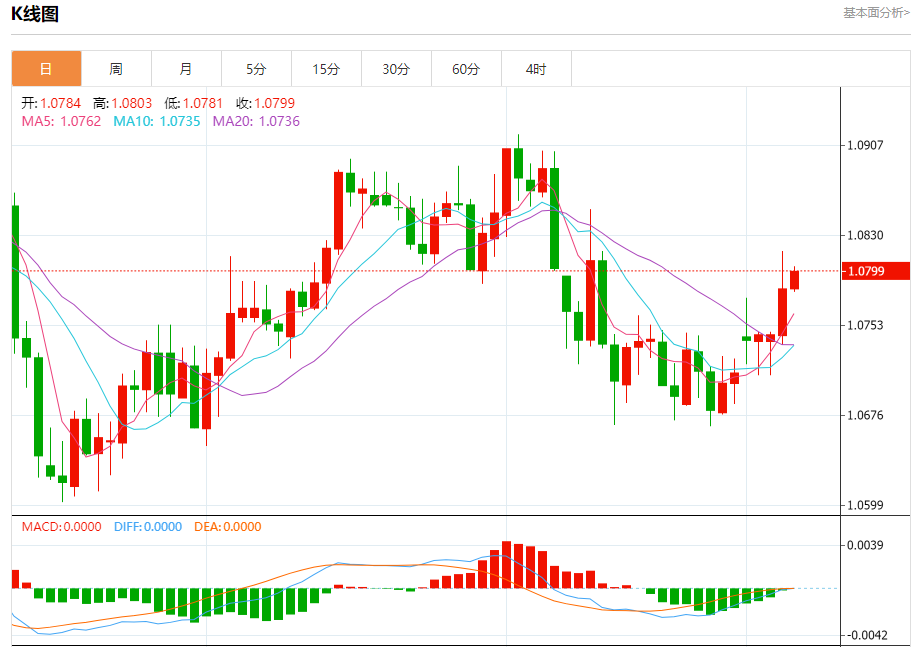Viewport: 915px width, 647px height.
Task: Click the tallest red MACD histogram bar
Action: (x=506, y=565)
